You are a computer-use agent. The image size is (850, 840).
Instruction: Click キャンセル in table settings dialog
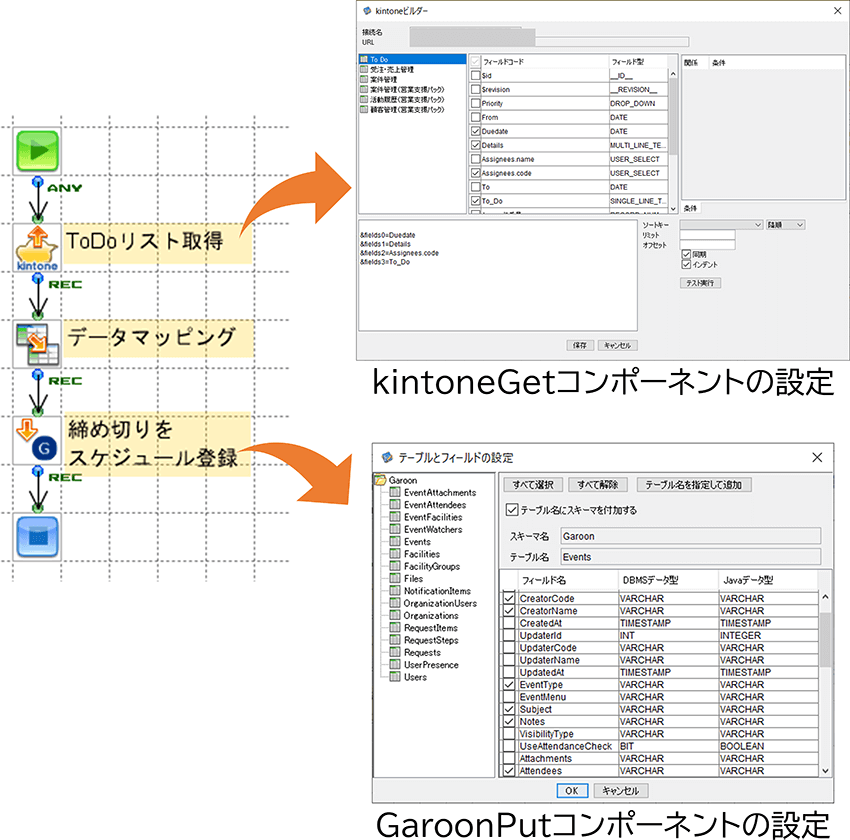(621, 791)
